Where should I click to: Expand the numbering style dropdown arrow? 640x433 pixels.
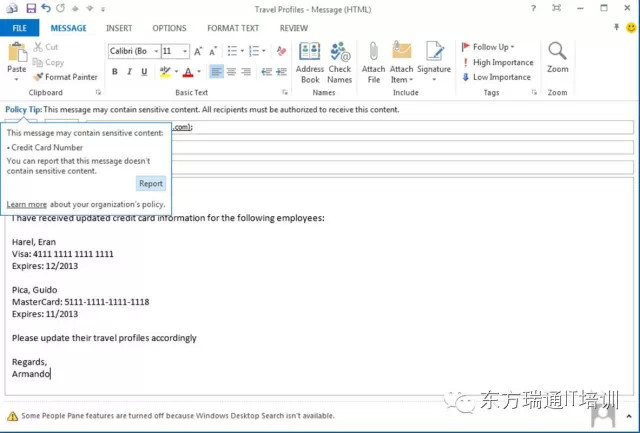coord(264,51)
